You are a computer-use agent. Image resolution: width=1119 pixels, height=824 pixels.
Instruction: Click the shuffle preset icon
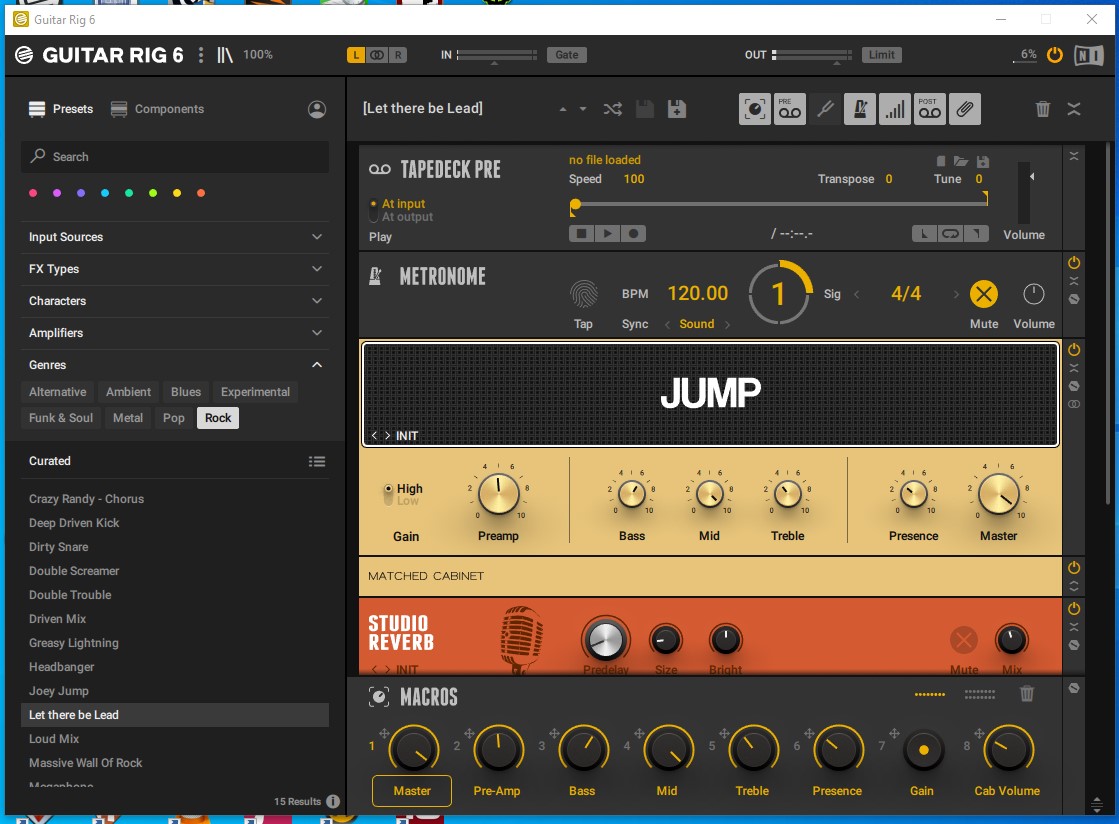tap(612, 109)
